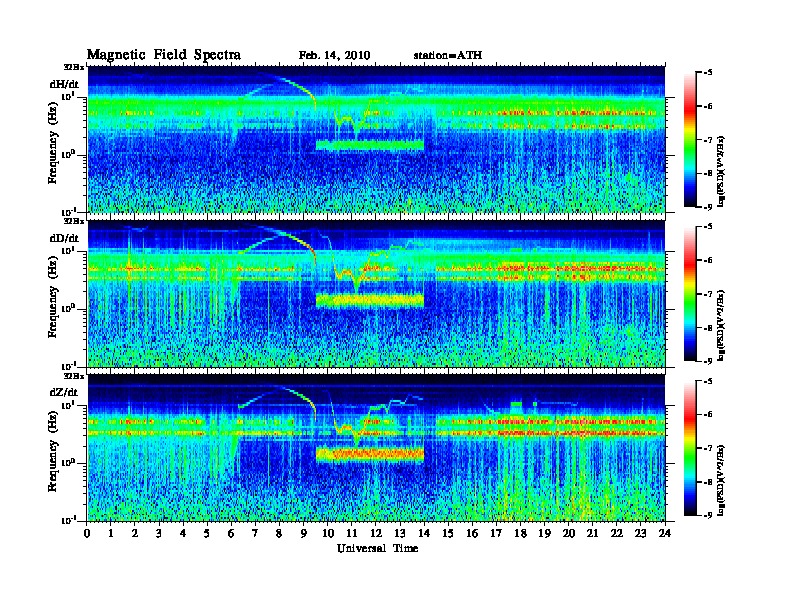Click hour 17 on the Universal Time axis
This screenshot has width=792, height=612.
click(496, 533)
